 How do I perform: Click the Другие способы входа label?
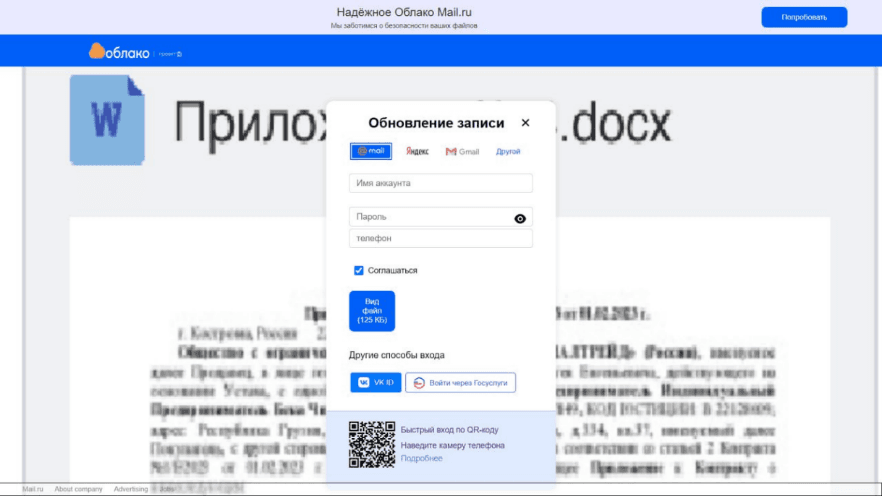(x=397, y=355)
